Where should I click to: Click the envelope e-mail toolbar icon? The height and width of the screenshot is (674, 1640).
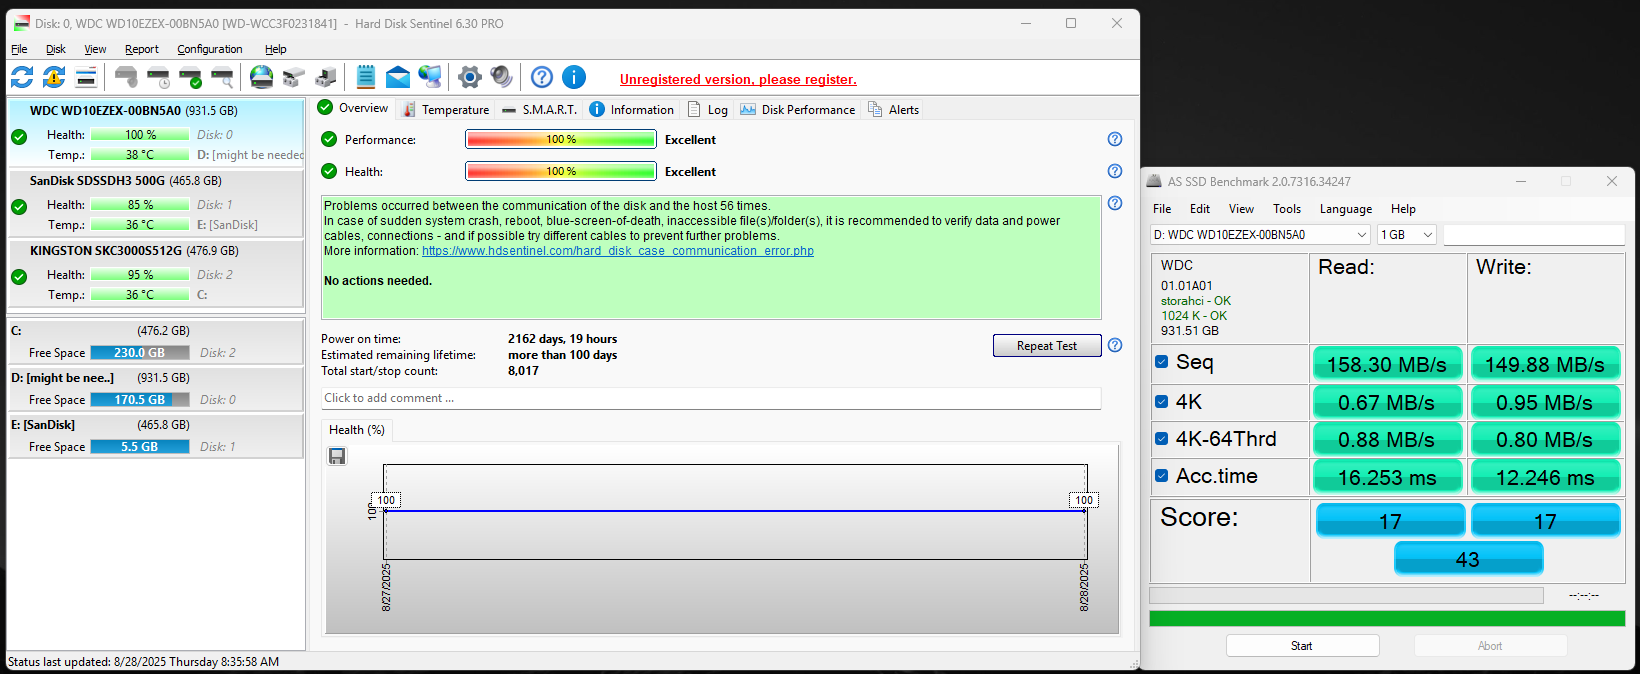pos(398,77)
